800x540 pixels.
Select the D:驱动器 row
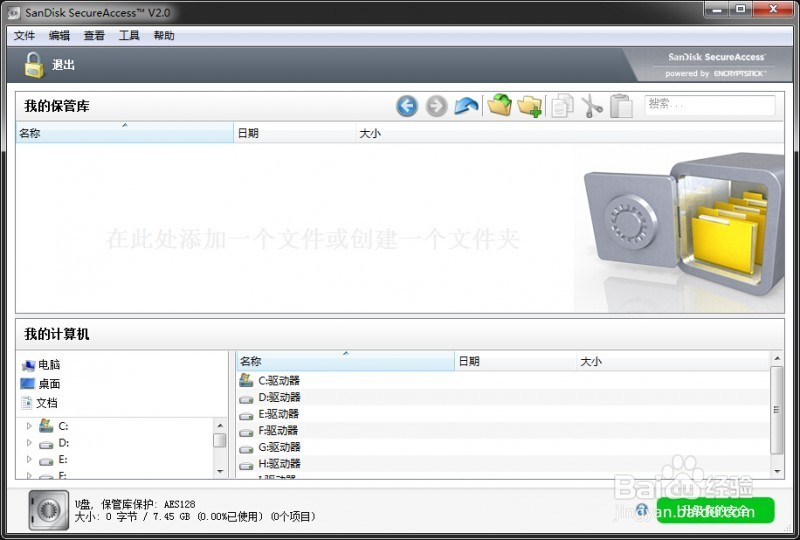[503, 397]
